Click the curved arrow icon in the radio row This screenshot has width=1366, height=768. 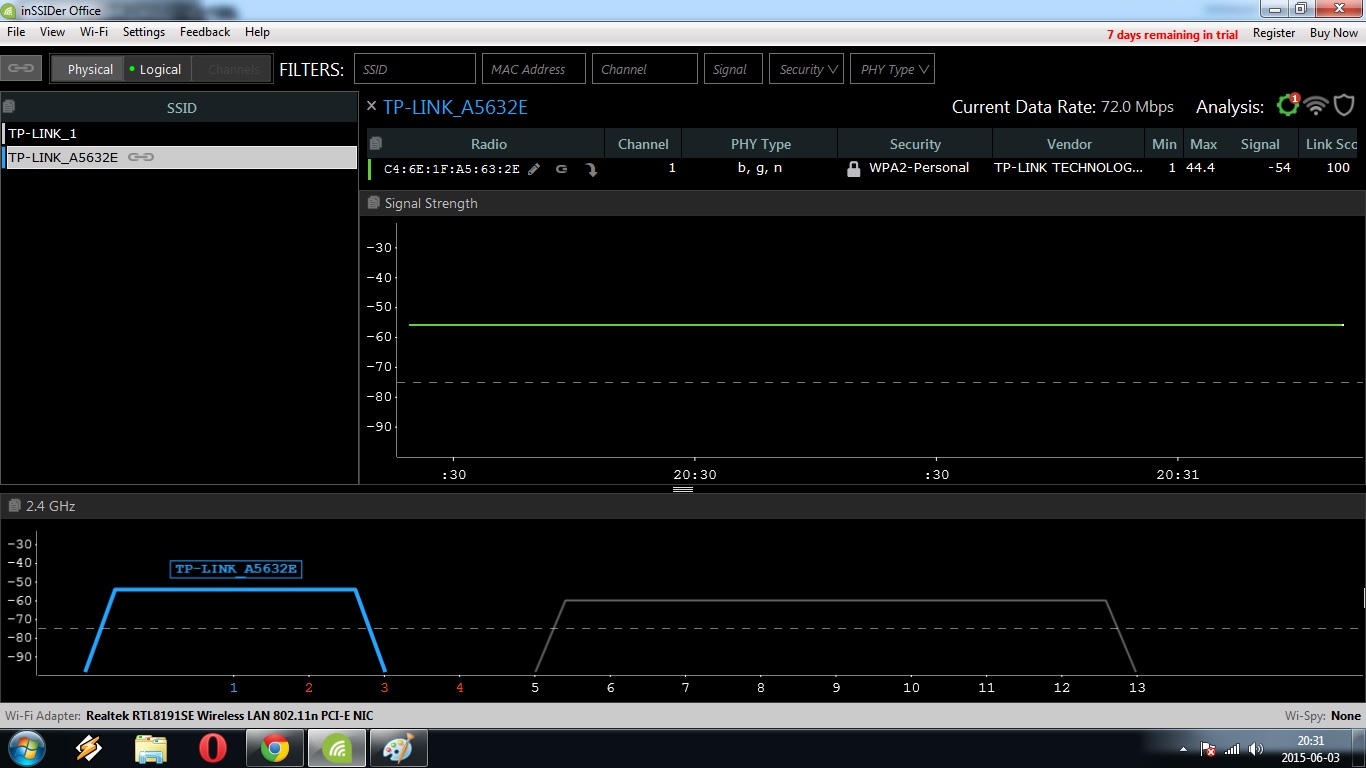pos(591,169)
